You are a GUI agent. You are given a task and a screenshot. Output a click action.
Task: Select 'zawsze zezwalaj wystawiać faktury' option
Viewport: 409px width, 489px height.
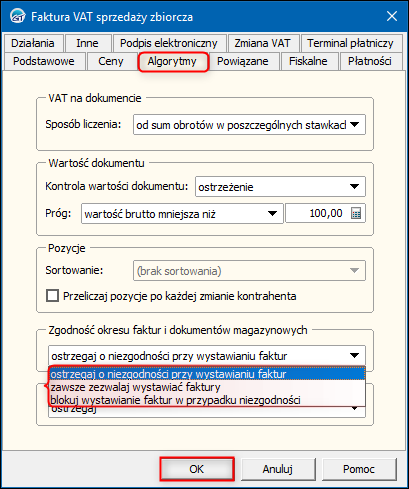[x=207, y=387]
